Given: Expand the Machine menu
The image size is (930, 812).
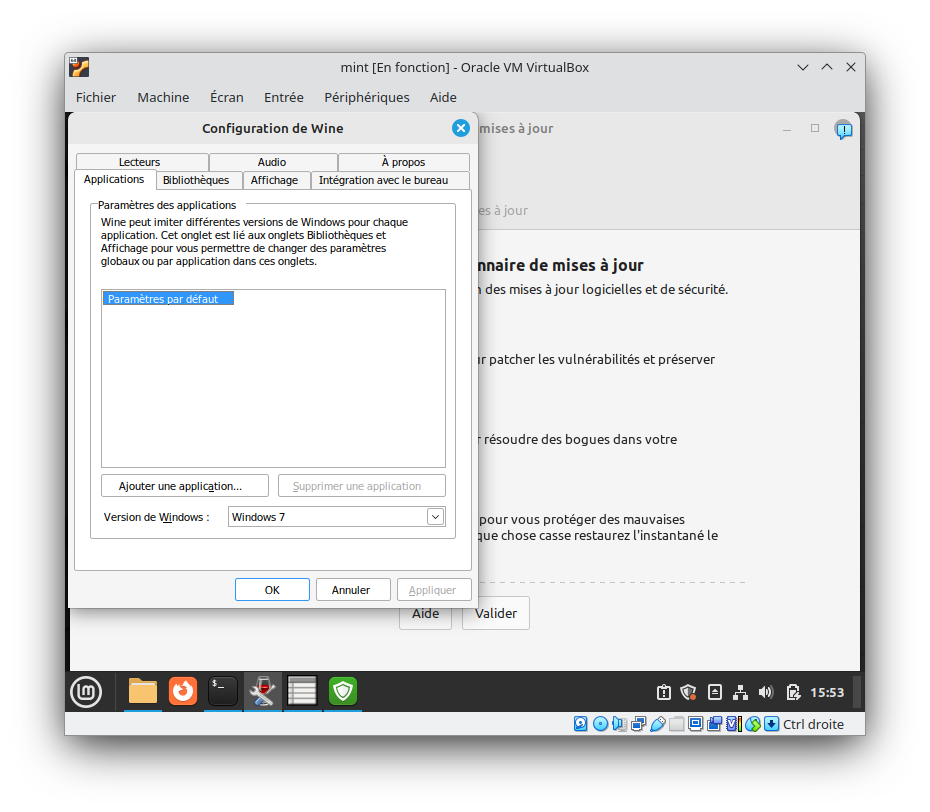Looking at the screenshot, I should click(163, 97).
